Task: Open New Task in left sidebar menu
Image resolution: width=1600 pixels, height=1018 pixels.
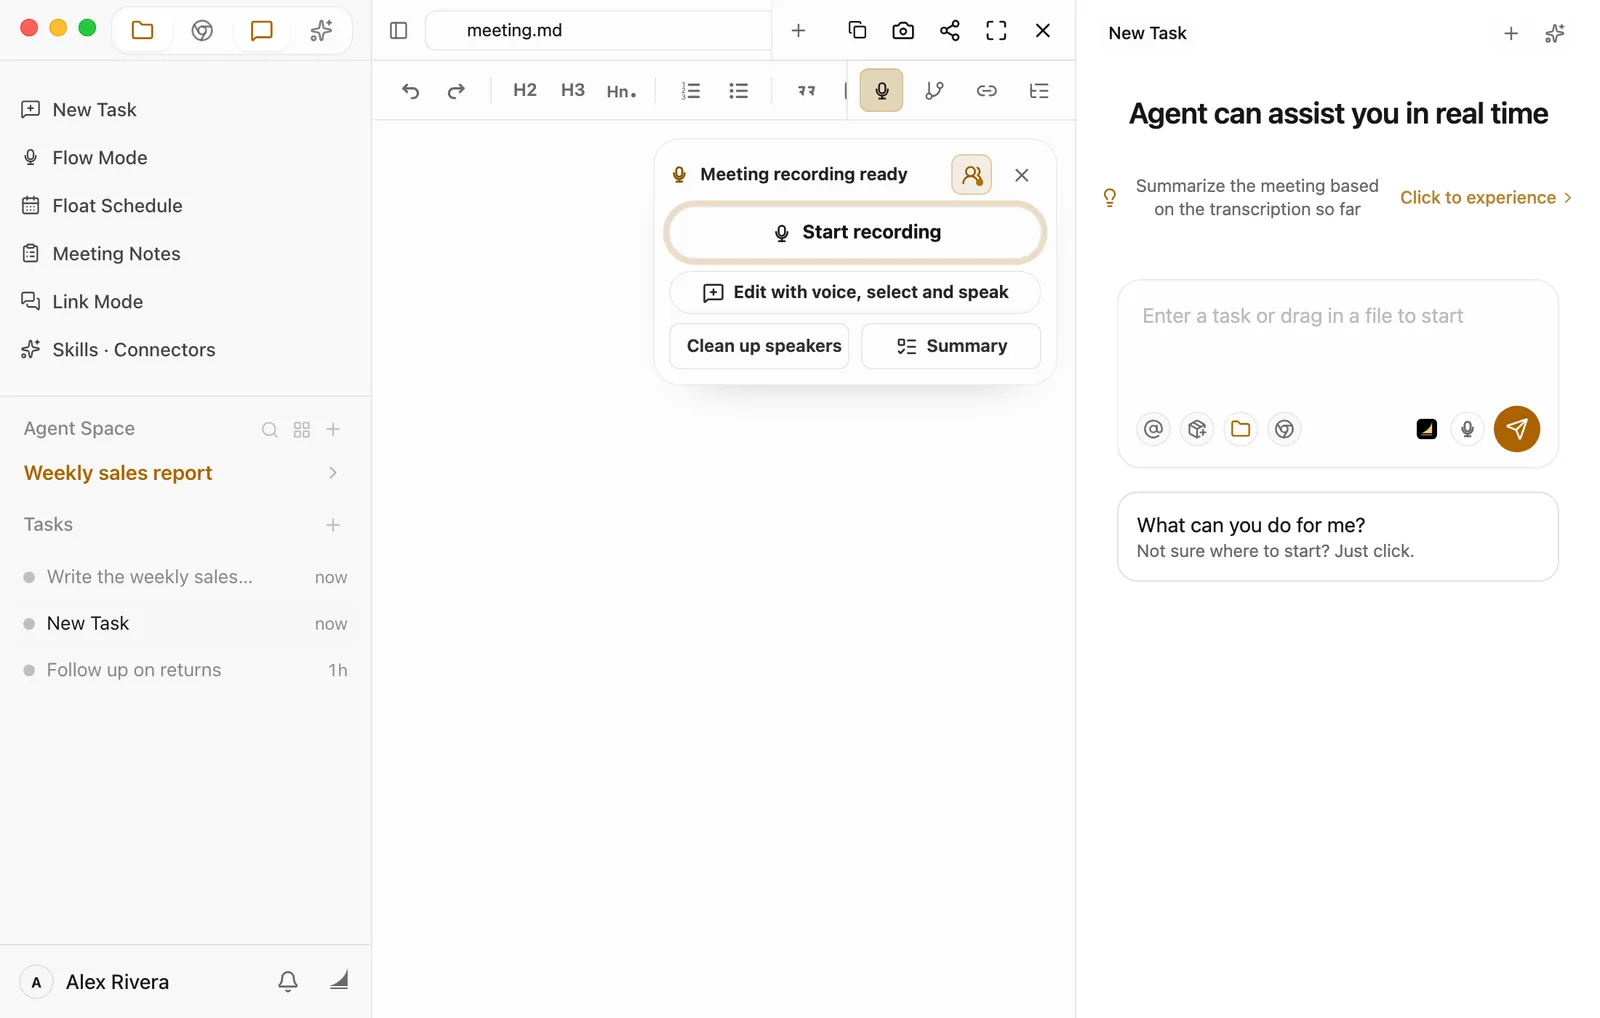Action: 94,110
